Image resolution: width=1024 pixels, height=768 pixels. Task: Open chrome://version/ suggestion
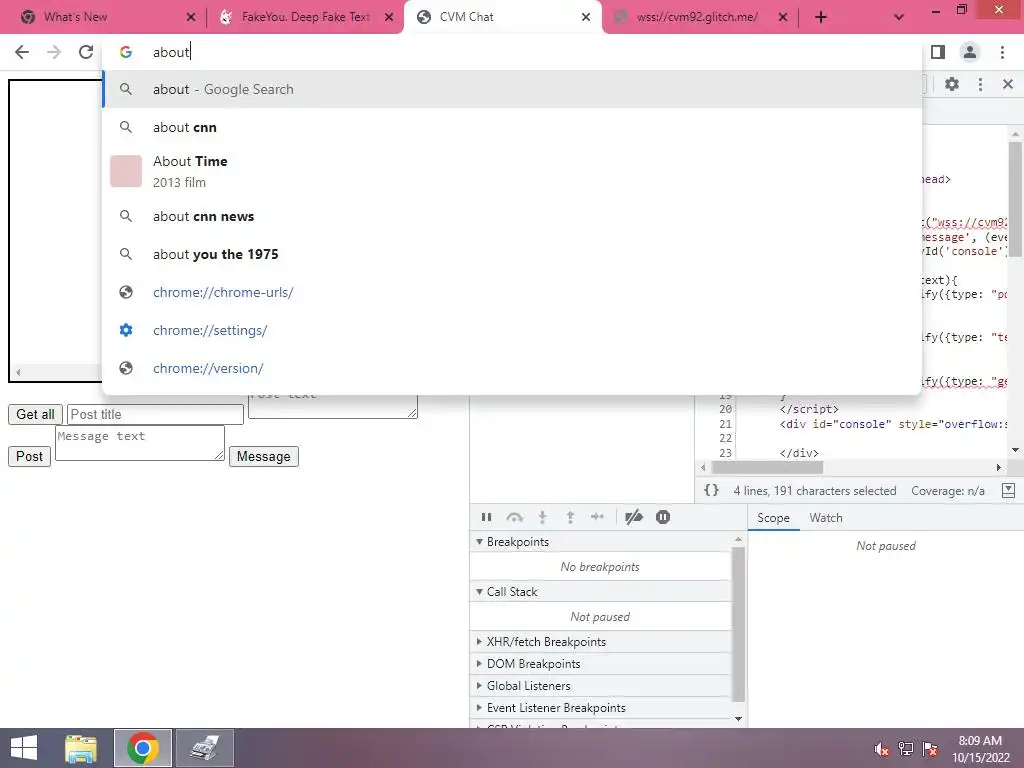click(x=512, y=368)
